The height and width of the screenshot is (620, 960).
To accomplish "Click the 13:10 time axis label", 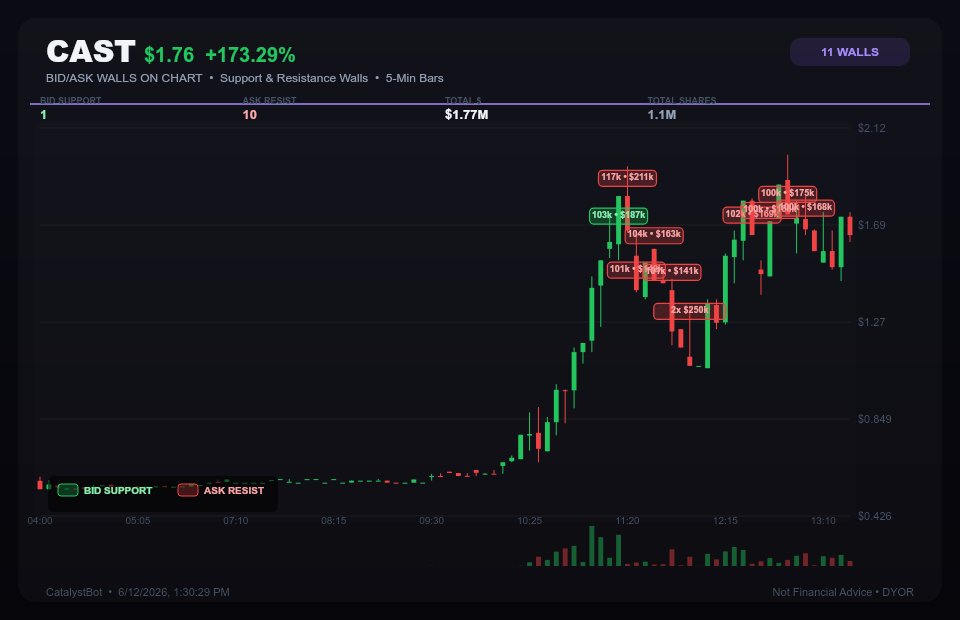I will [x=823, y=521].
